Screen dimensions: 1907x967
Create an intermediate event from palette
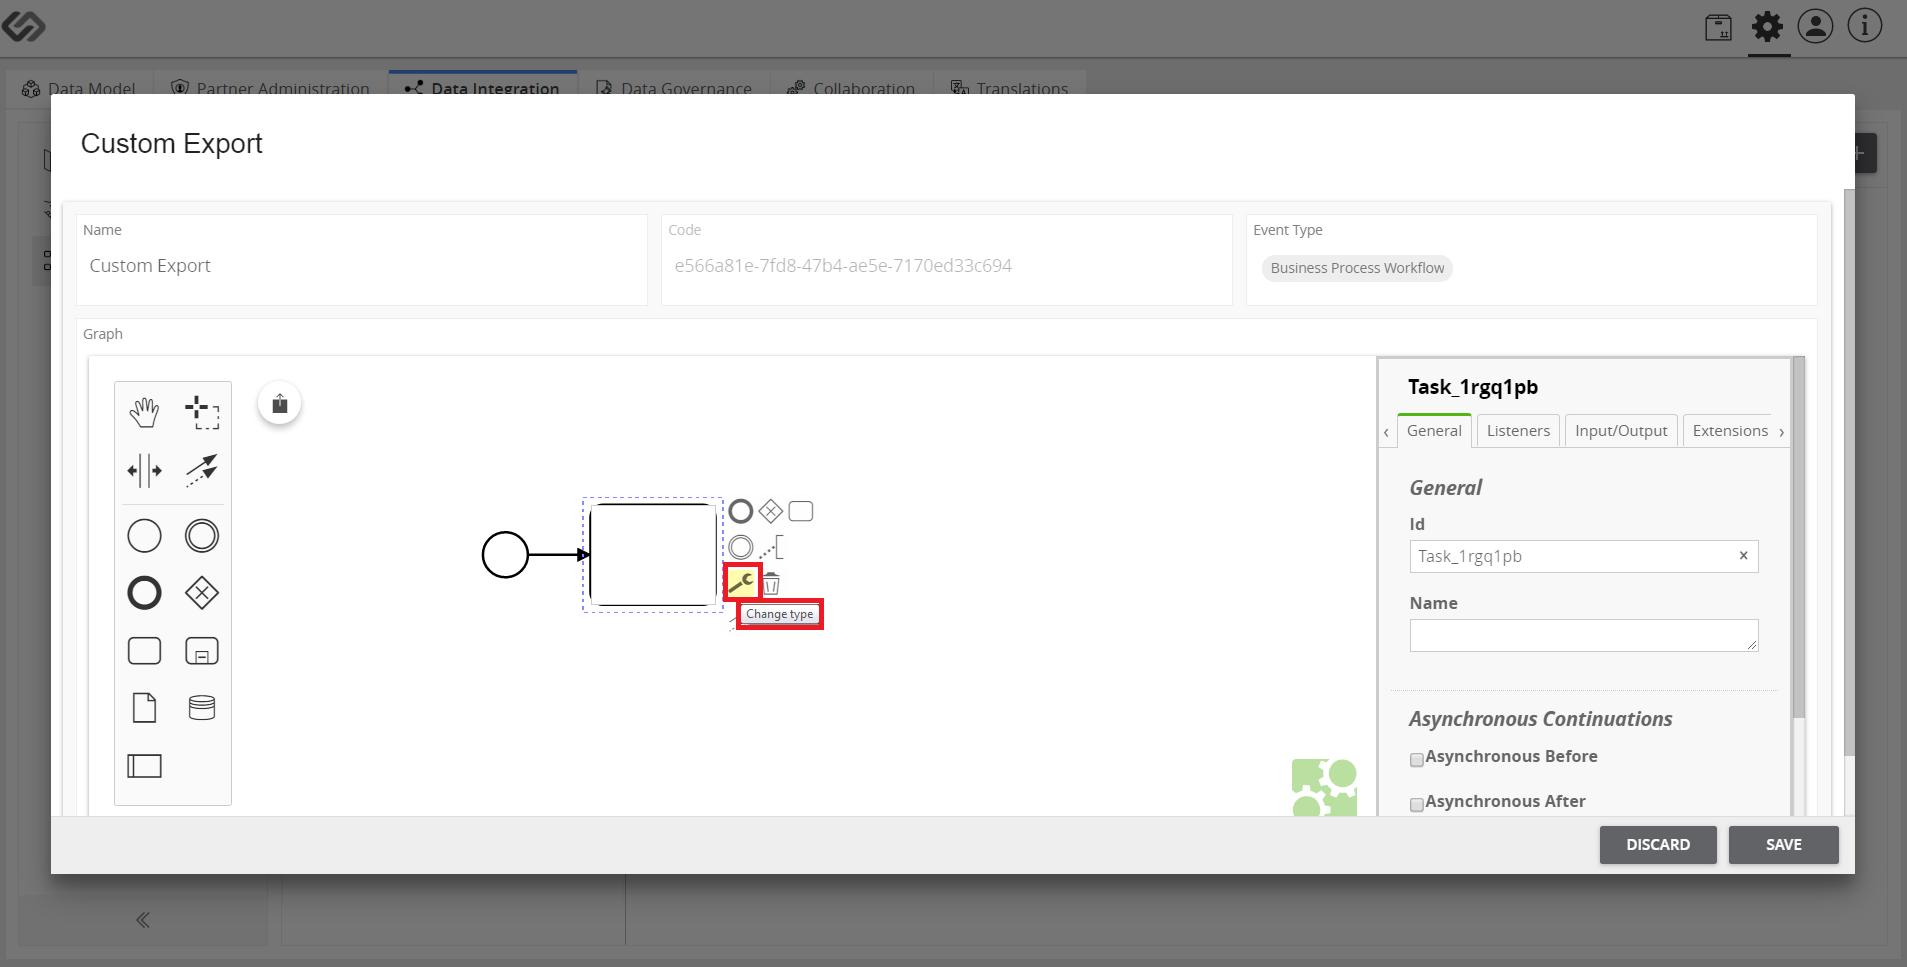coord(202,536)
